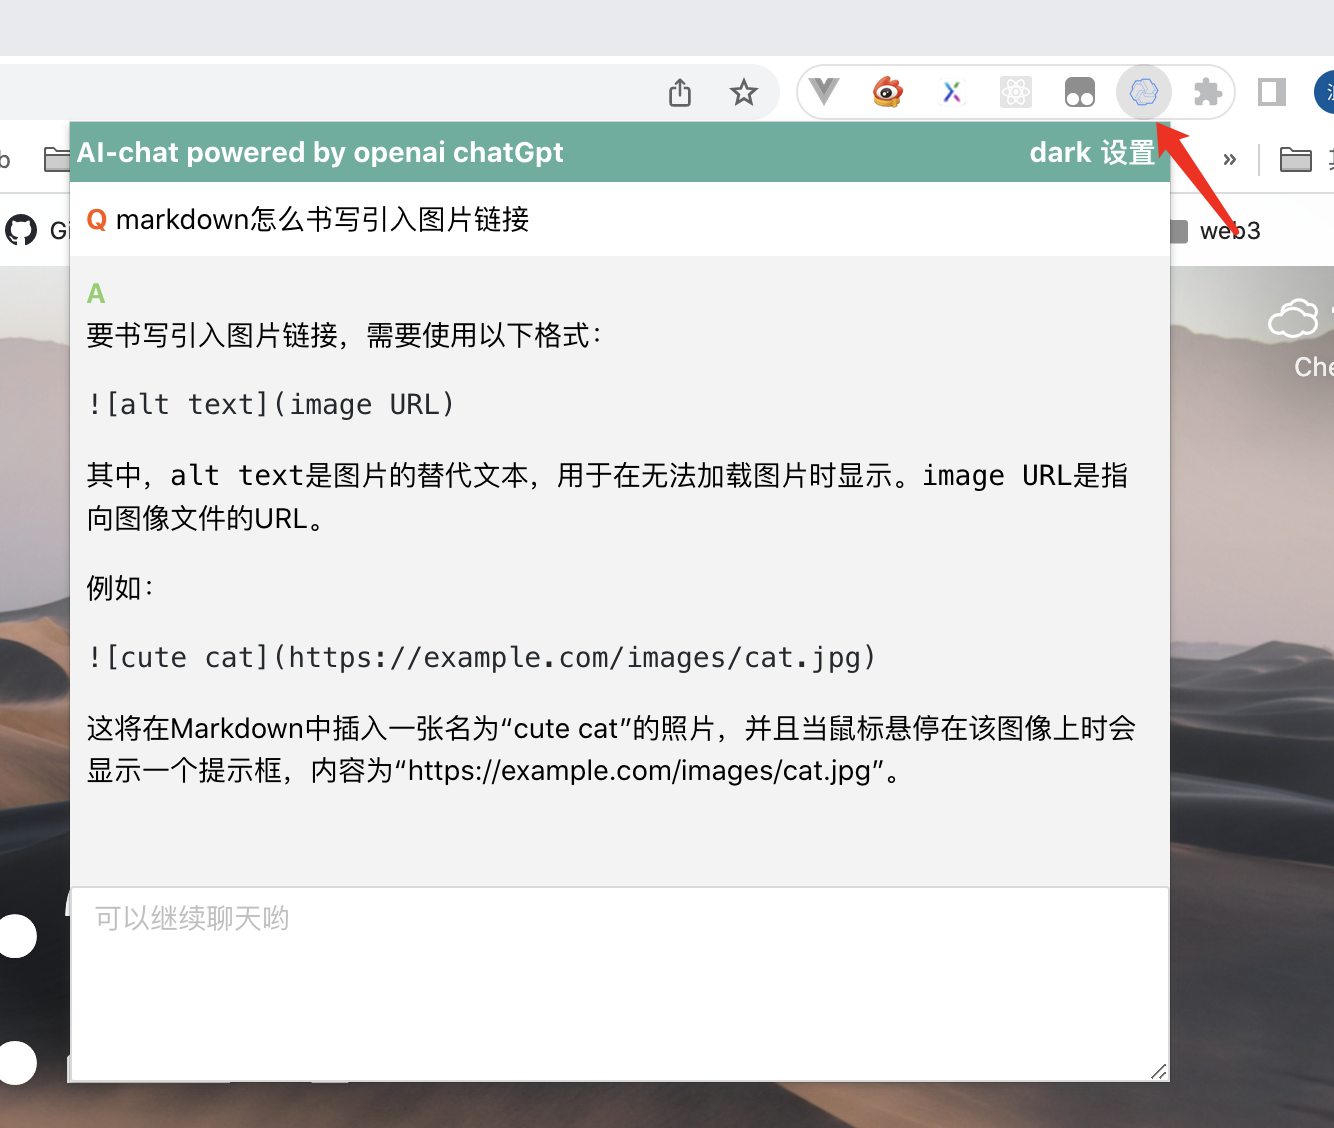Open the GitHub bookmark icon
This screenshot has width=1334, height=1128.
[x=21, y=231]
